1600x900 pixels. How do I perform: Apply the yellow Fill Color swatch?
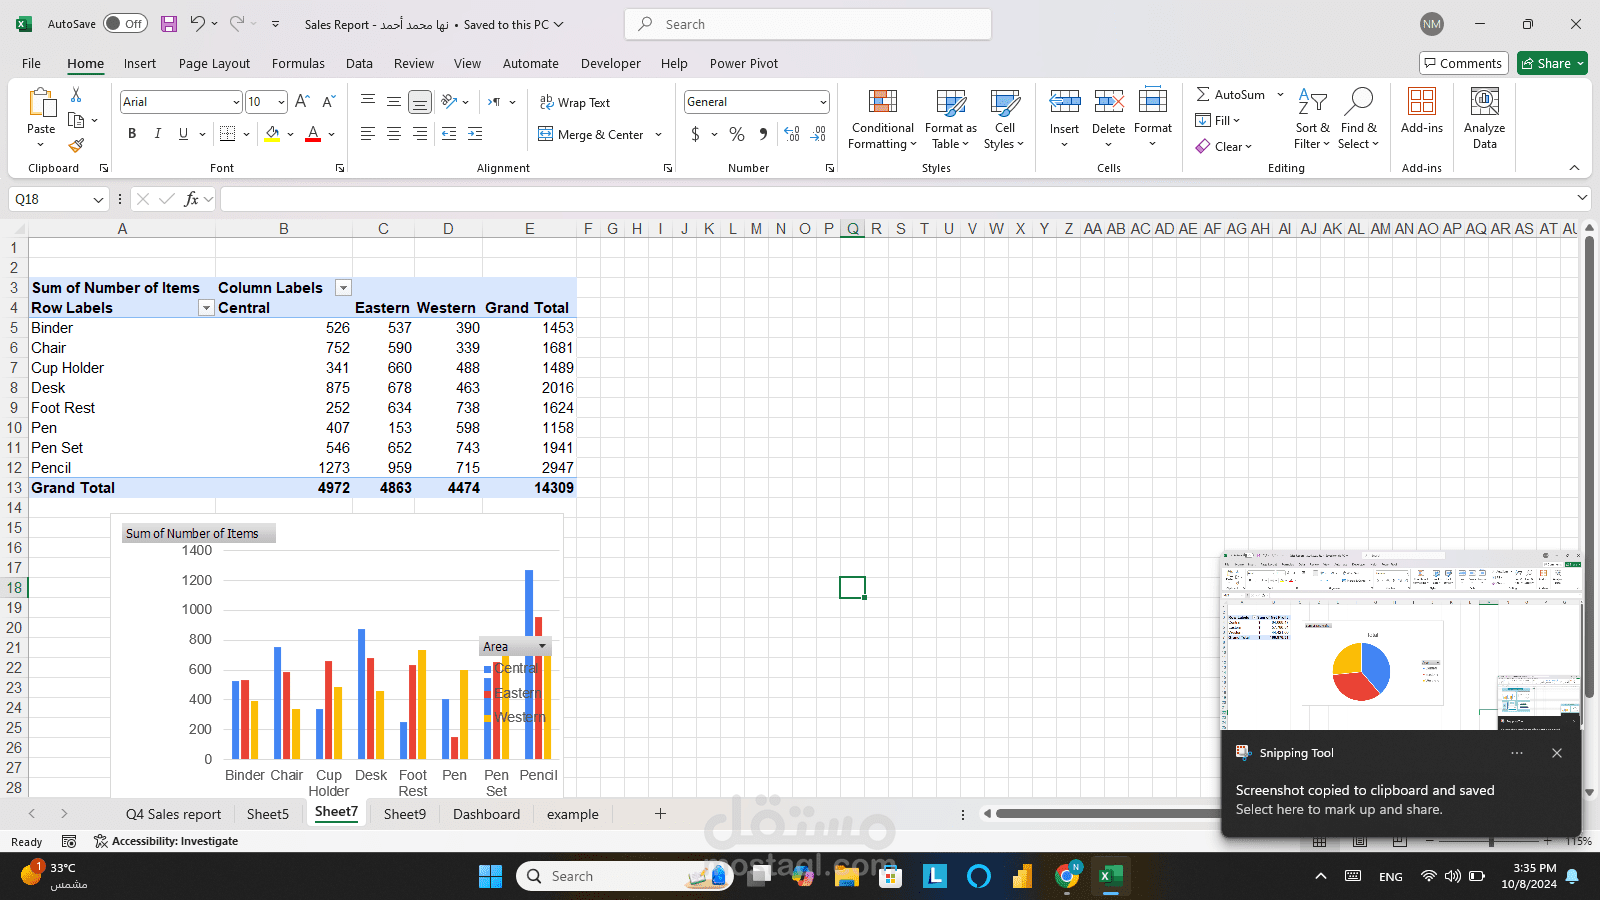click(272, 134)
